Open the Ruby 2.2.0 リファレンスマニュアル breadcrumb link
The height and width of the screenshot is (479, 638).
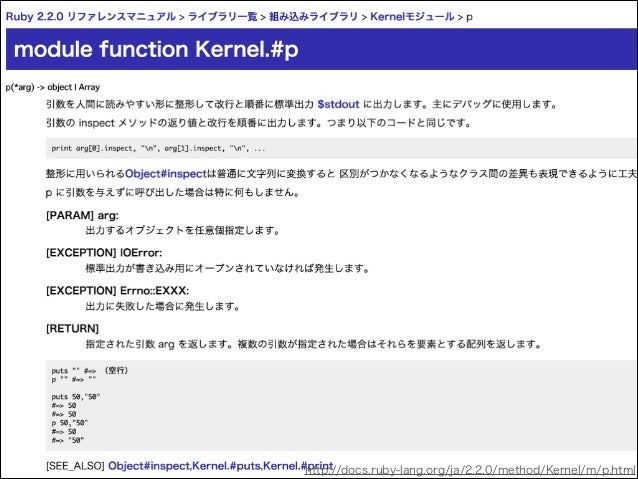[90, 17]
